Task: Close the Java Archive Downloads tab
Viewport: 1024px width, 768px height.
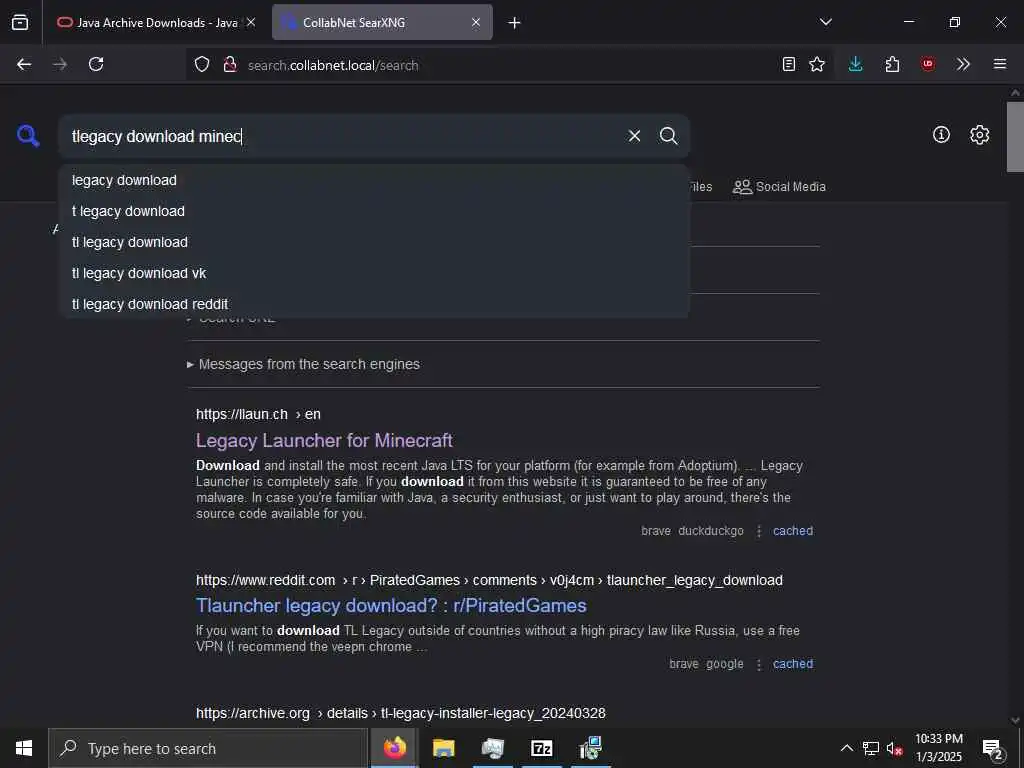Action: [x=251, y=22]
